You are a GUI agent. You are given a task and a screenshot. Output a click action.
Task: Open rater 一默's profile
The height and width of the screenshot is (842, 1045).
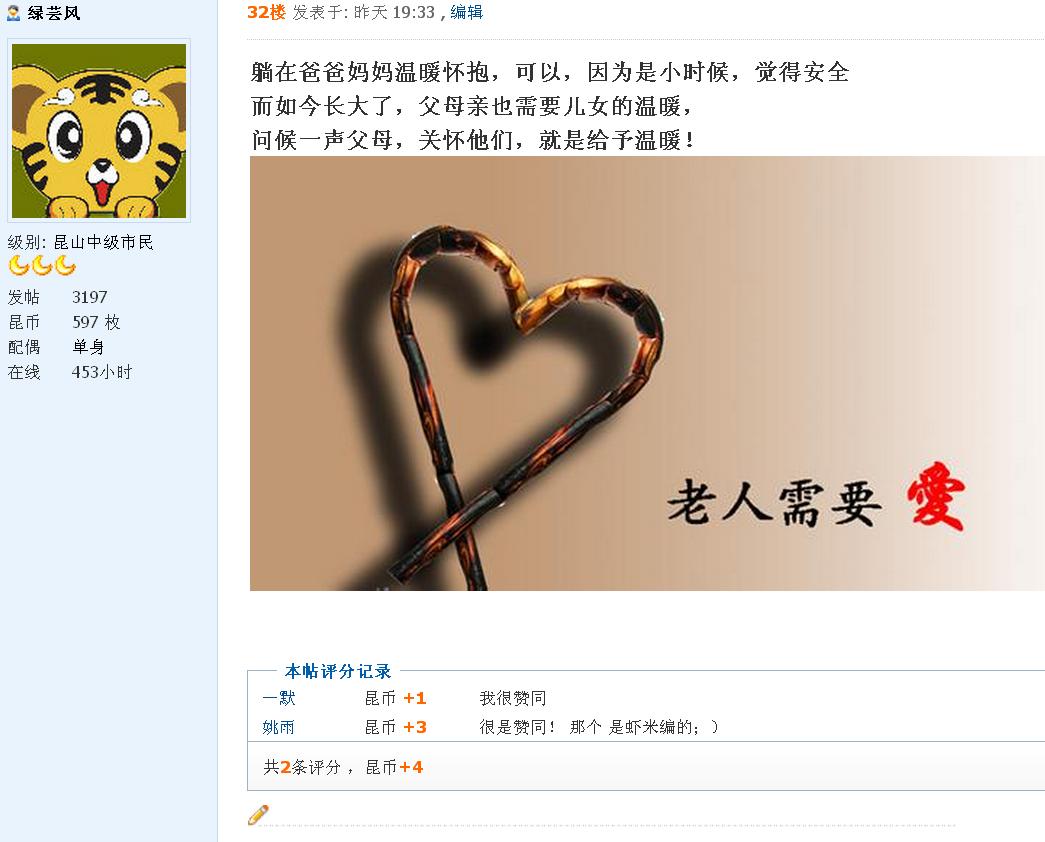279,698
